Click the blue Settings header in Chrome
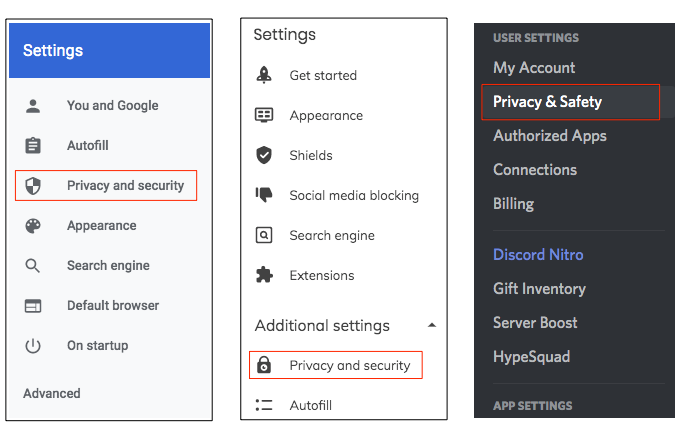The width and height of the screenshot is (689, 436). 109,51
